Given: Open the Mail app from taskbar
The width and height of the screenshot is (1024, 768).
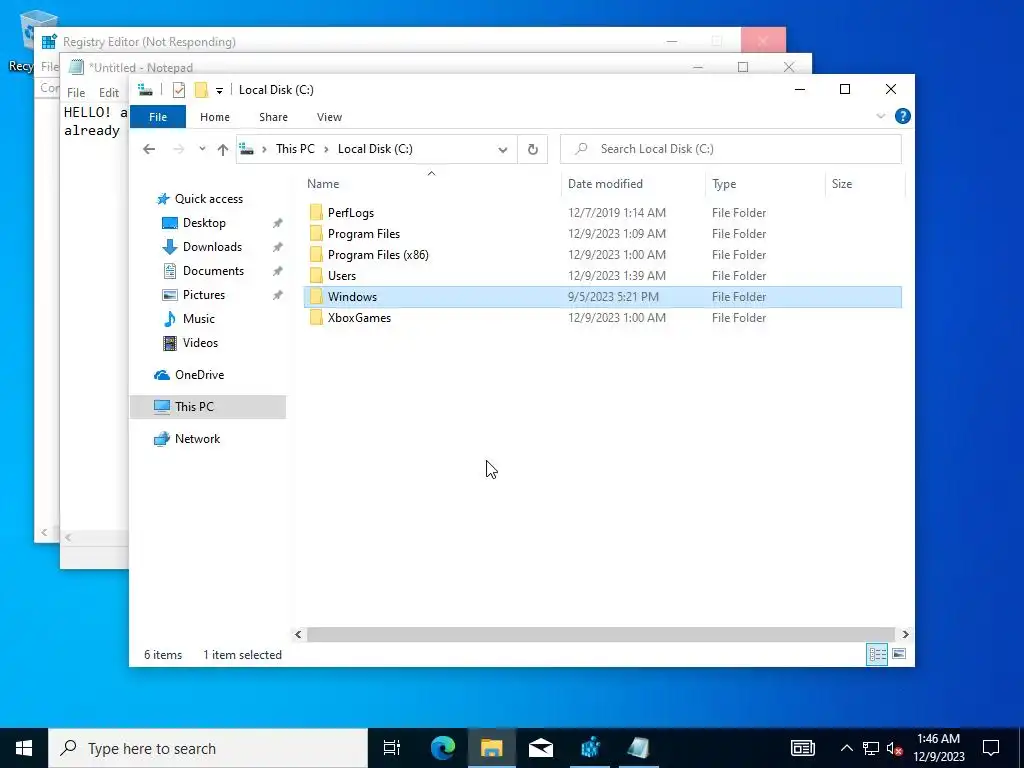Looking at the screenshot, I should (541, 748).
